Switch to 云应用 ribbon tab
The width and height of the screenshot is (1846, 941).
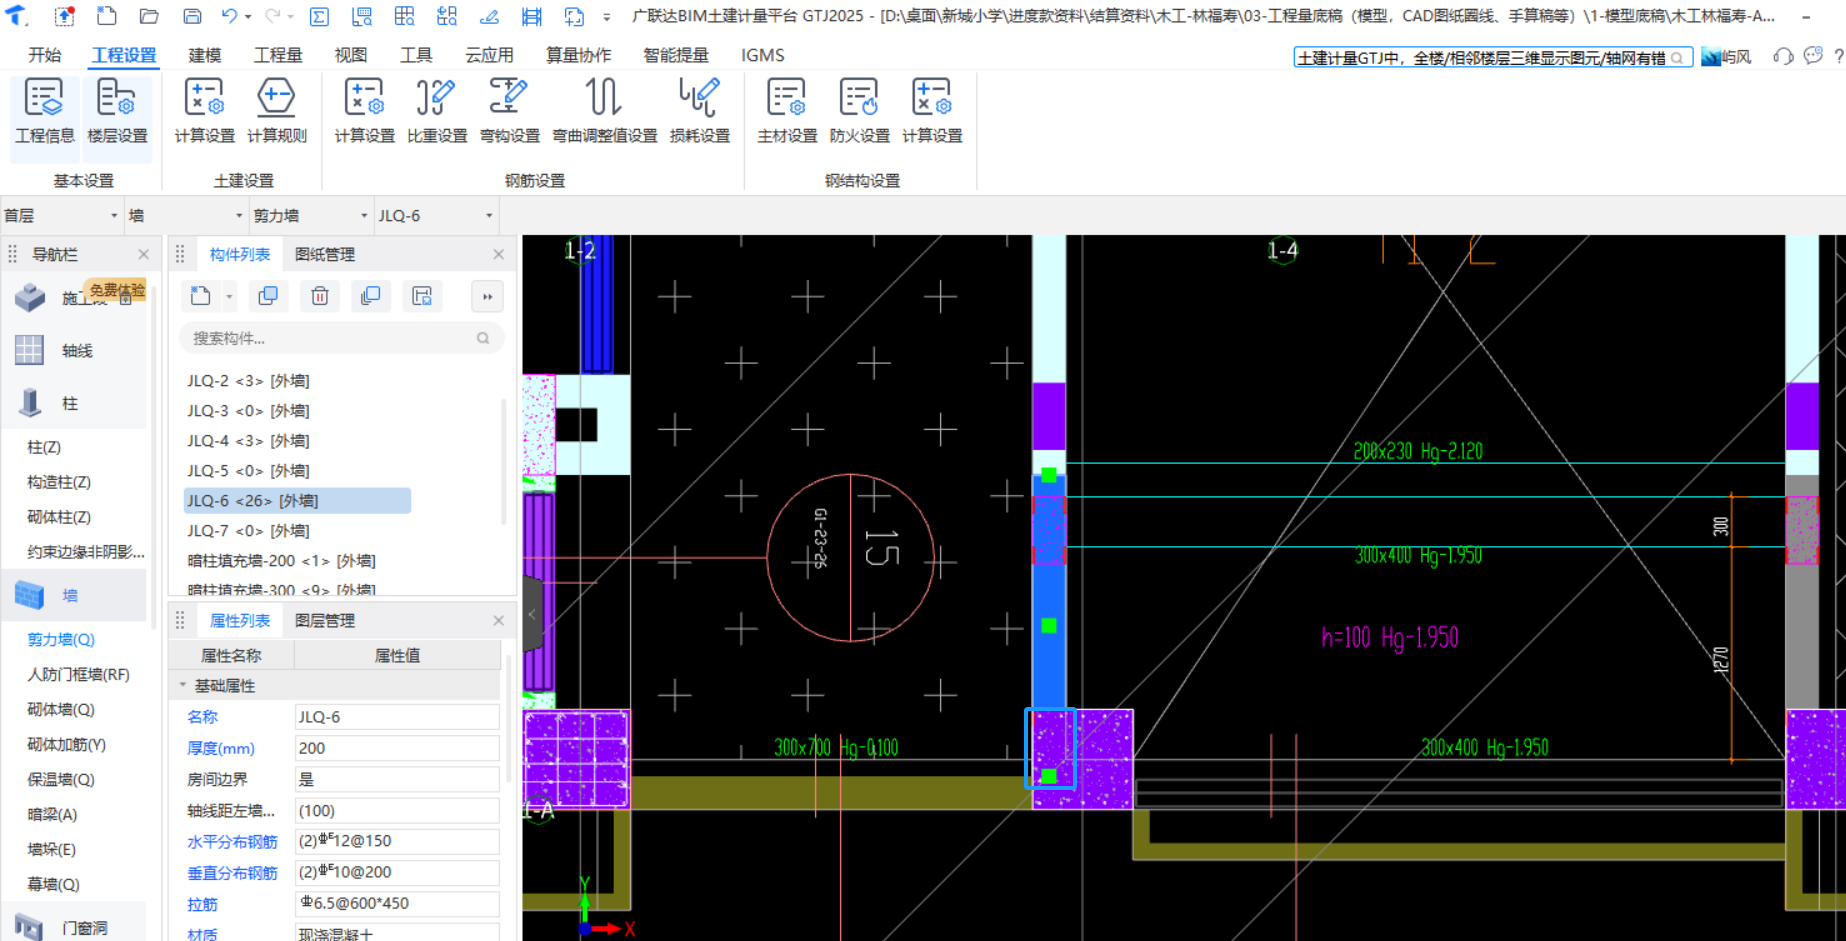(x=489, y=55)
